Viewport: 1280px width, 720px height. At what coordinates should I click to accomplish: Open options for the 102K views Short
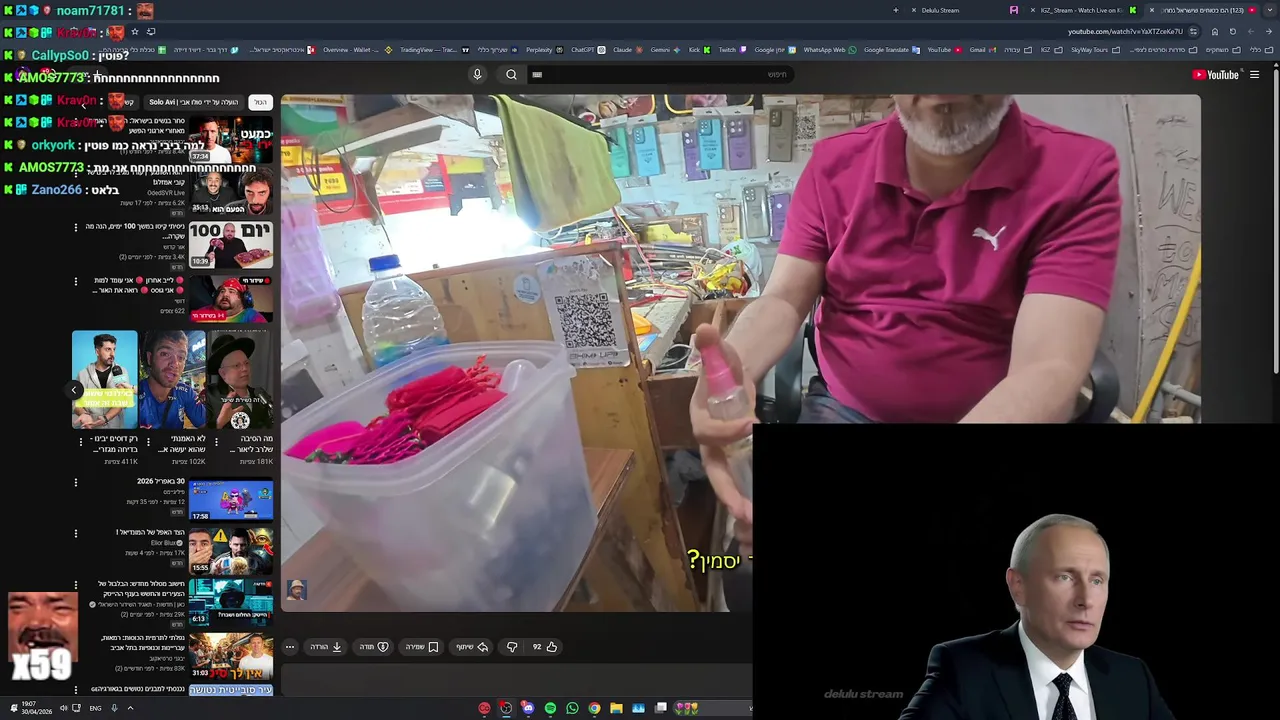(148, 441)
